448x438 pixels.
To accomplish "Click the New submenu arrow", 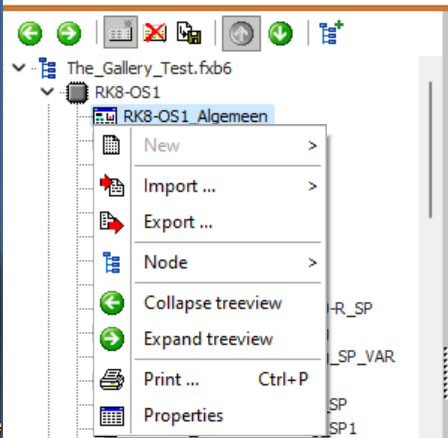I will tap(312, 146).
